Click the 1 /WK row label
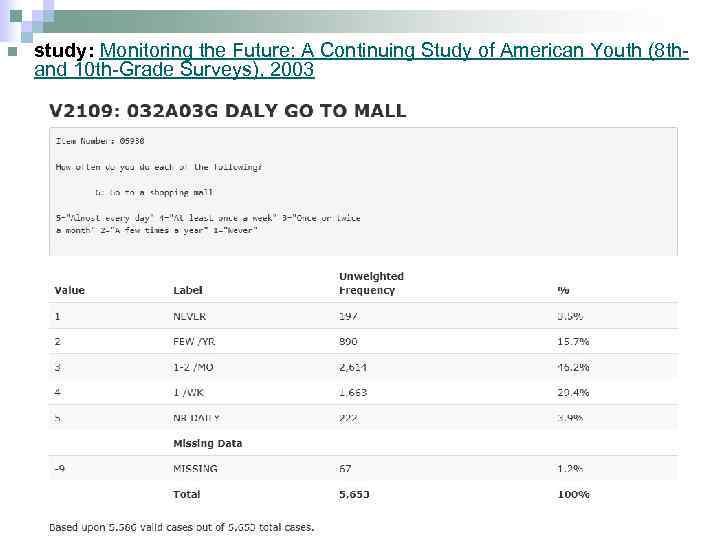 [x=189, y=392]
